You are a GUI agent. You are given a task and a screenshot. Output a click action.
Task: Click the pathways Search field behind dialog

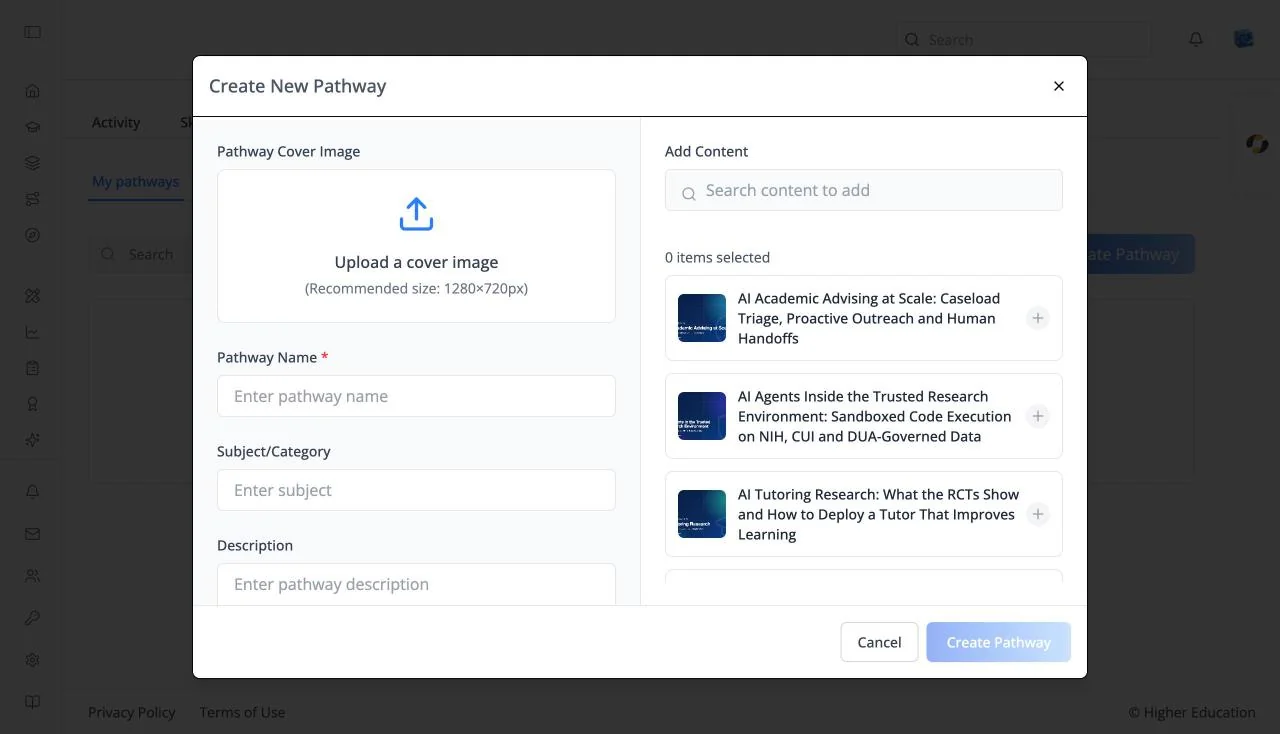142,254
